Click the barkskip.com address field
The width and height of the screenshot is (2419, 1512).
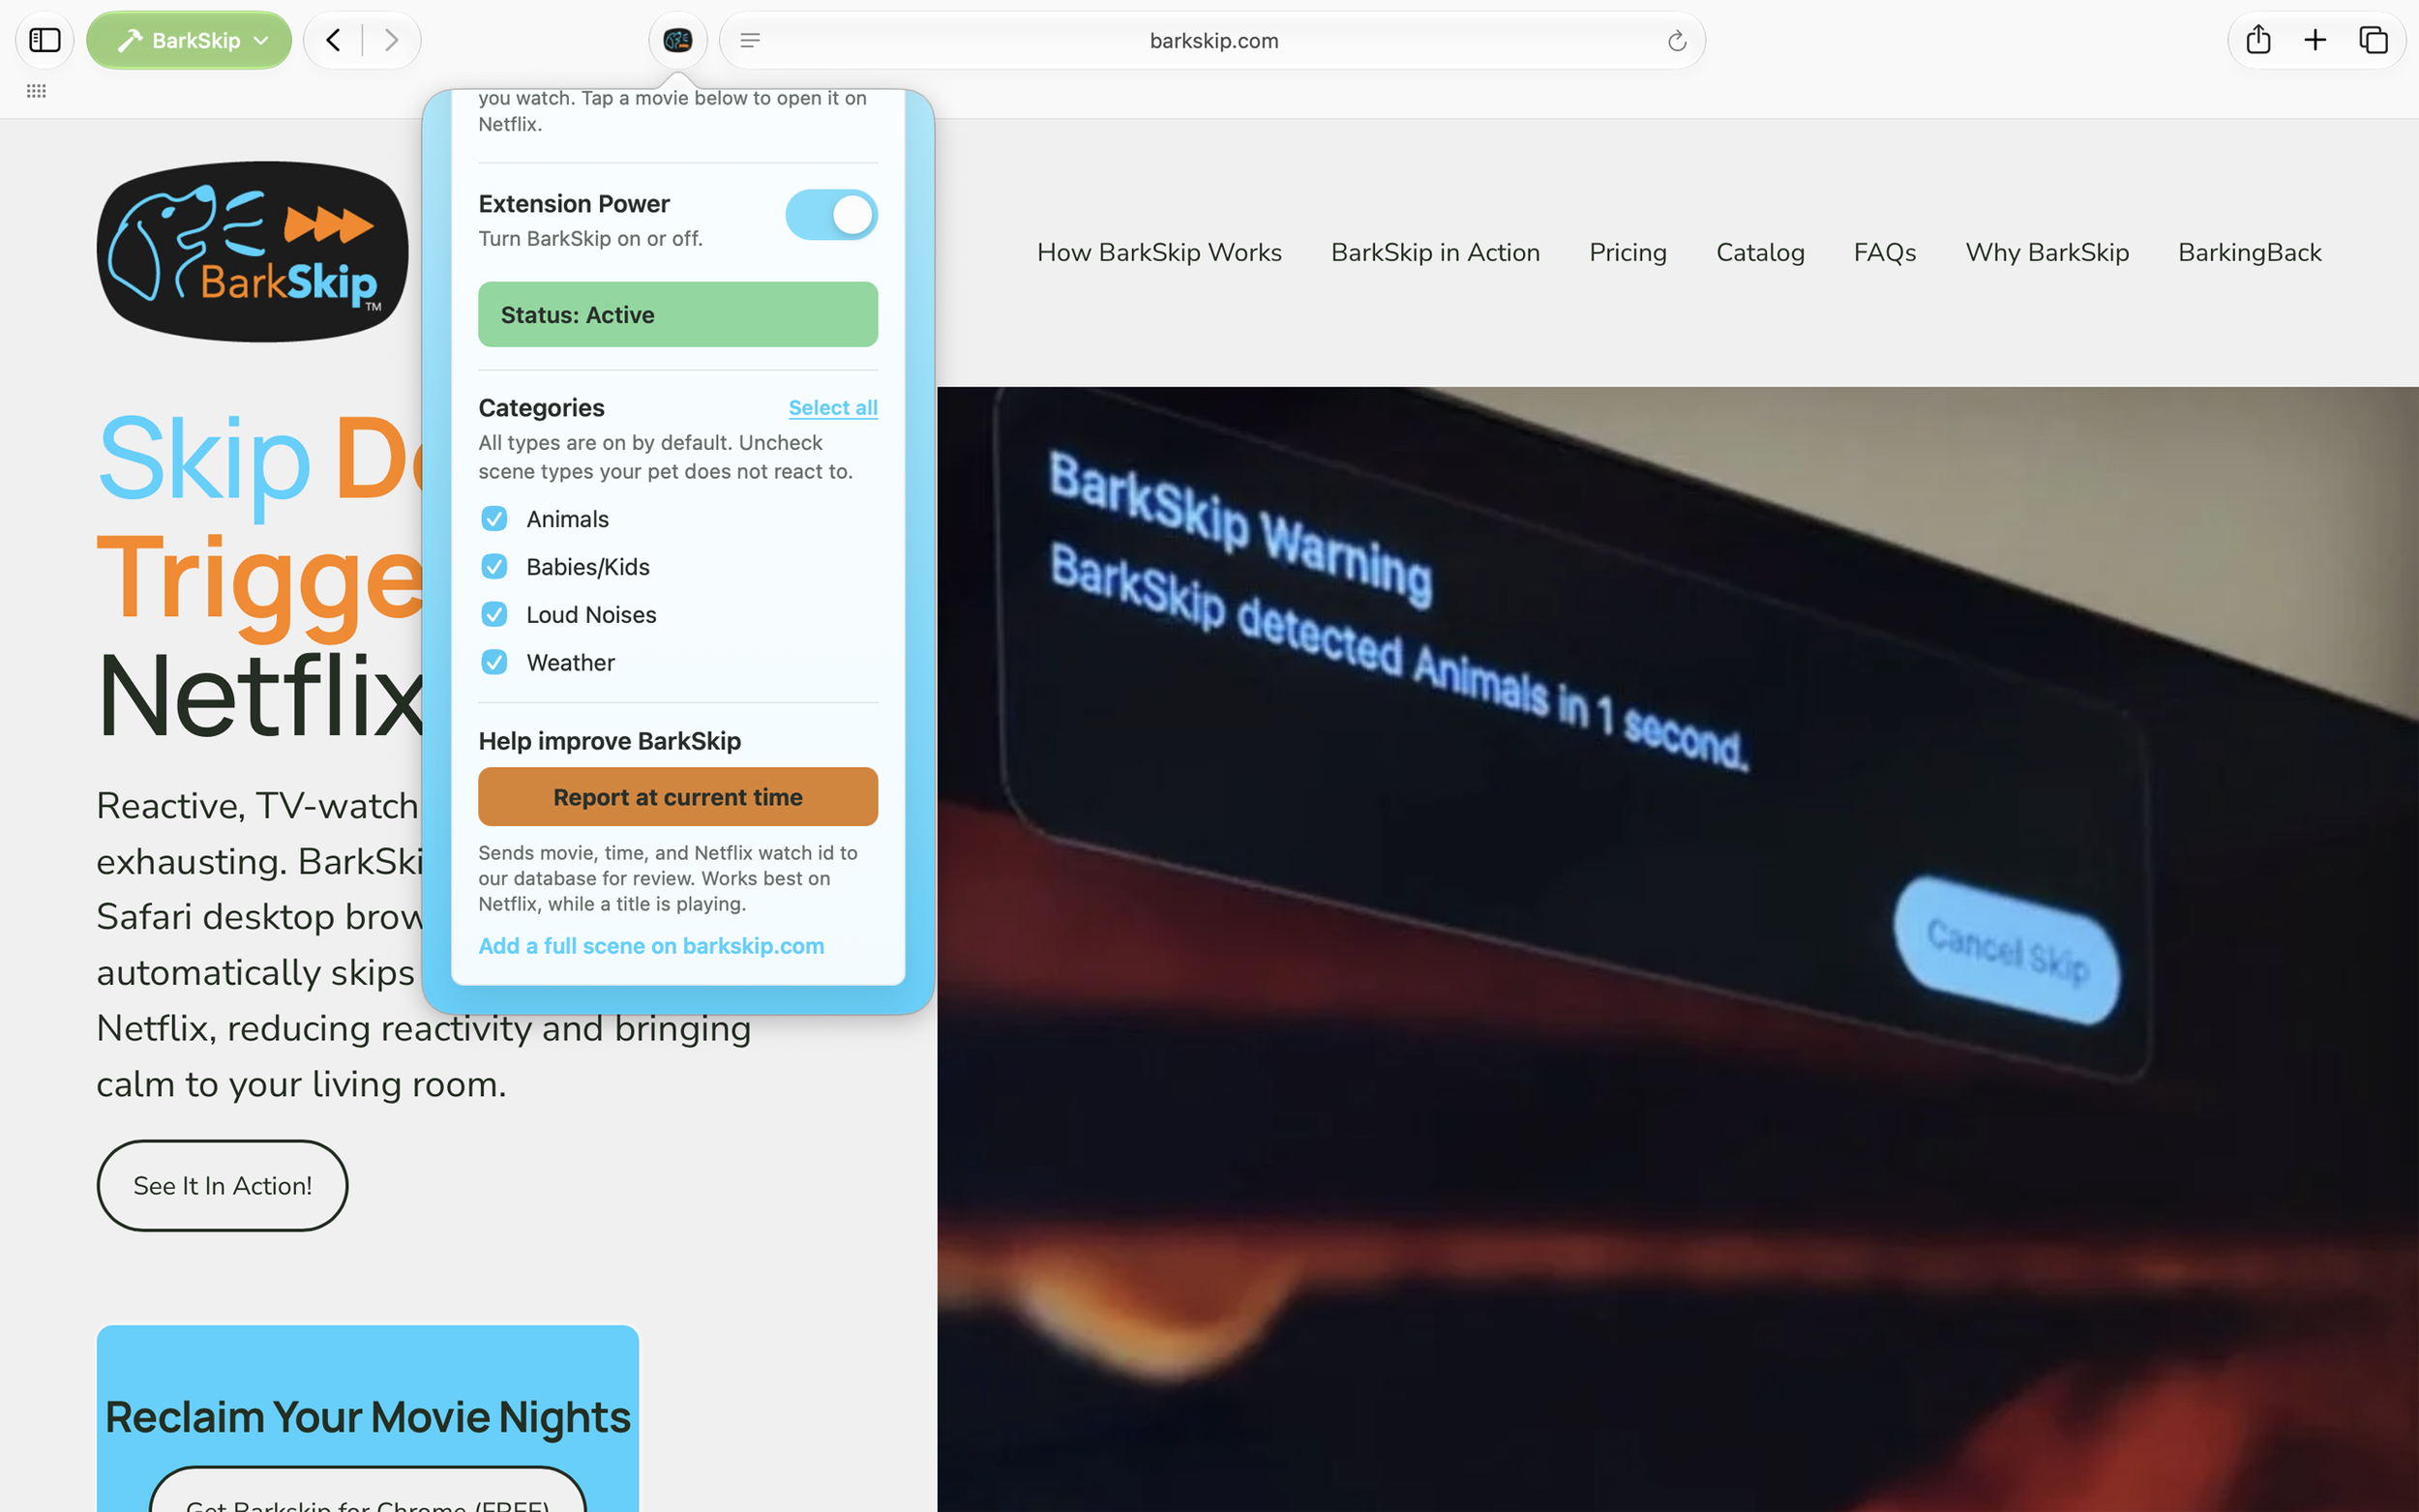click(1212, 40)
